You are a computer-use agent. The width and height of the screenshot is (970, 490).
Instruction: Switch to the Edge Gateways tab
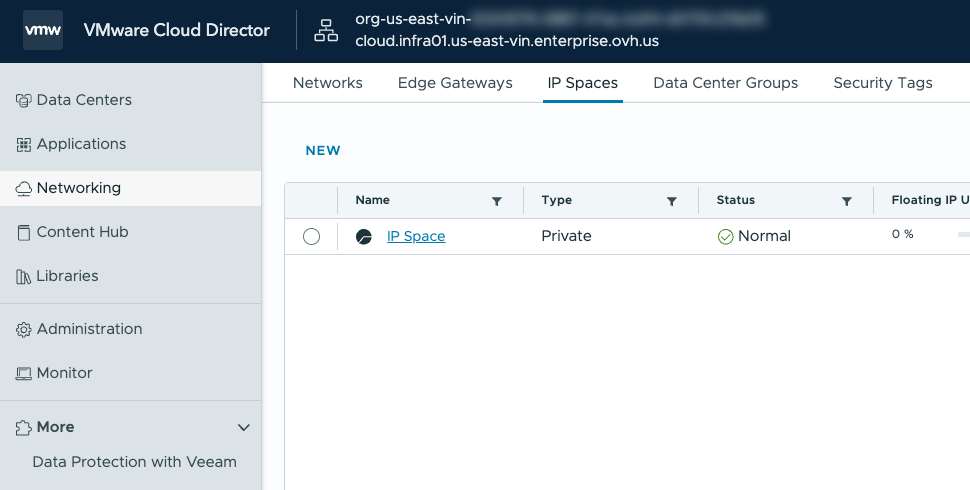[455, 83]
